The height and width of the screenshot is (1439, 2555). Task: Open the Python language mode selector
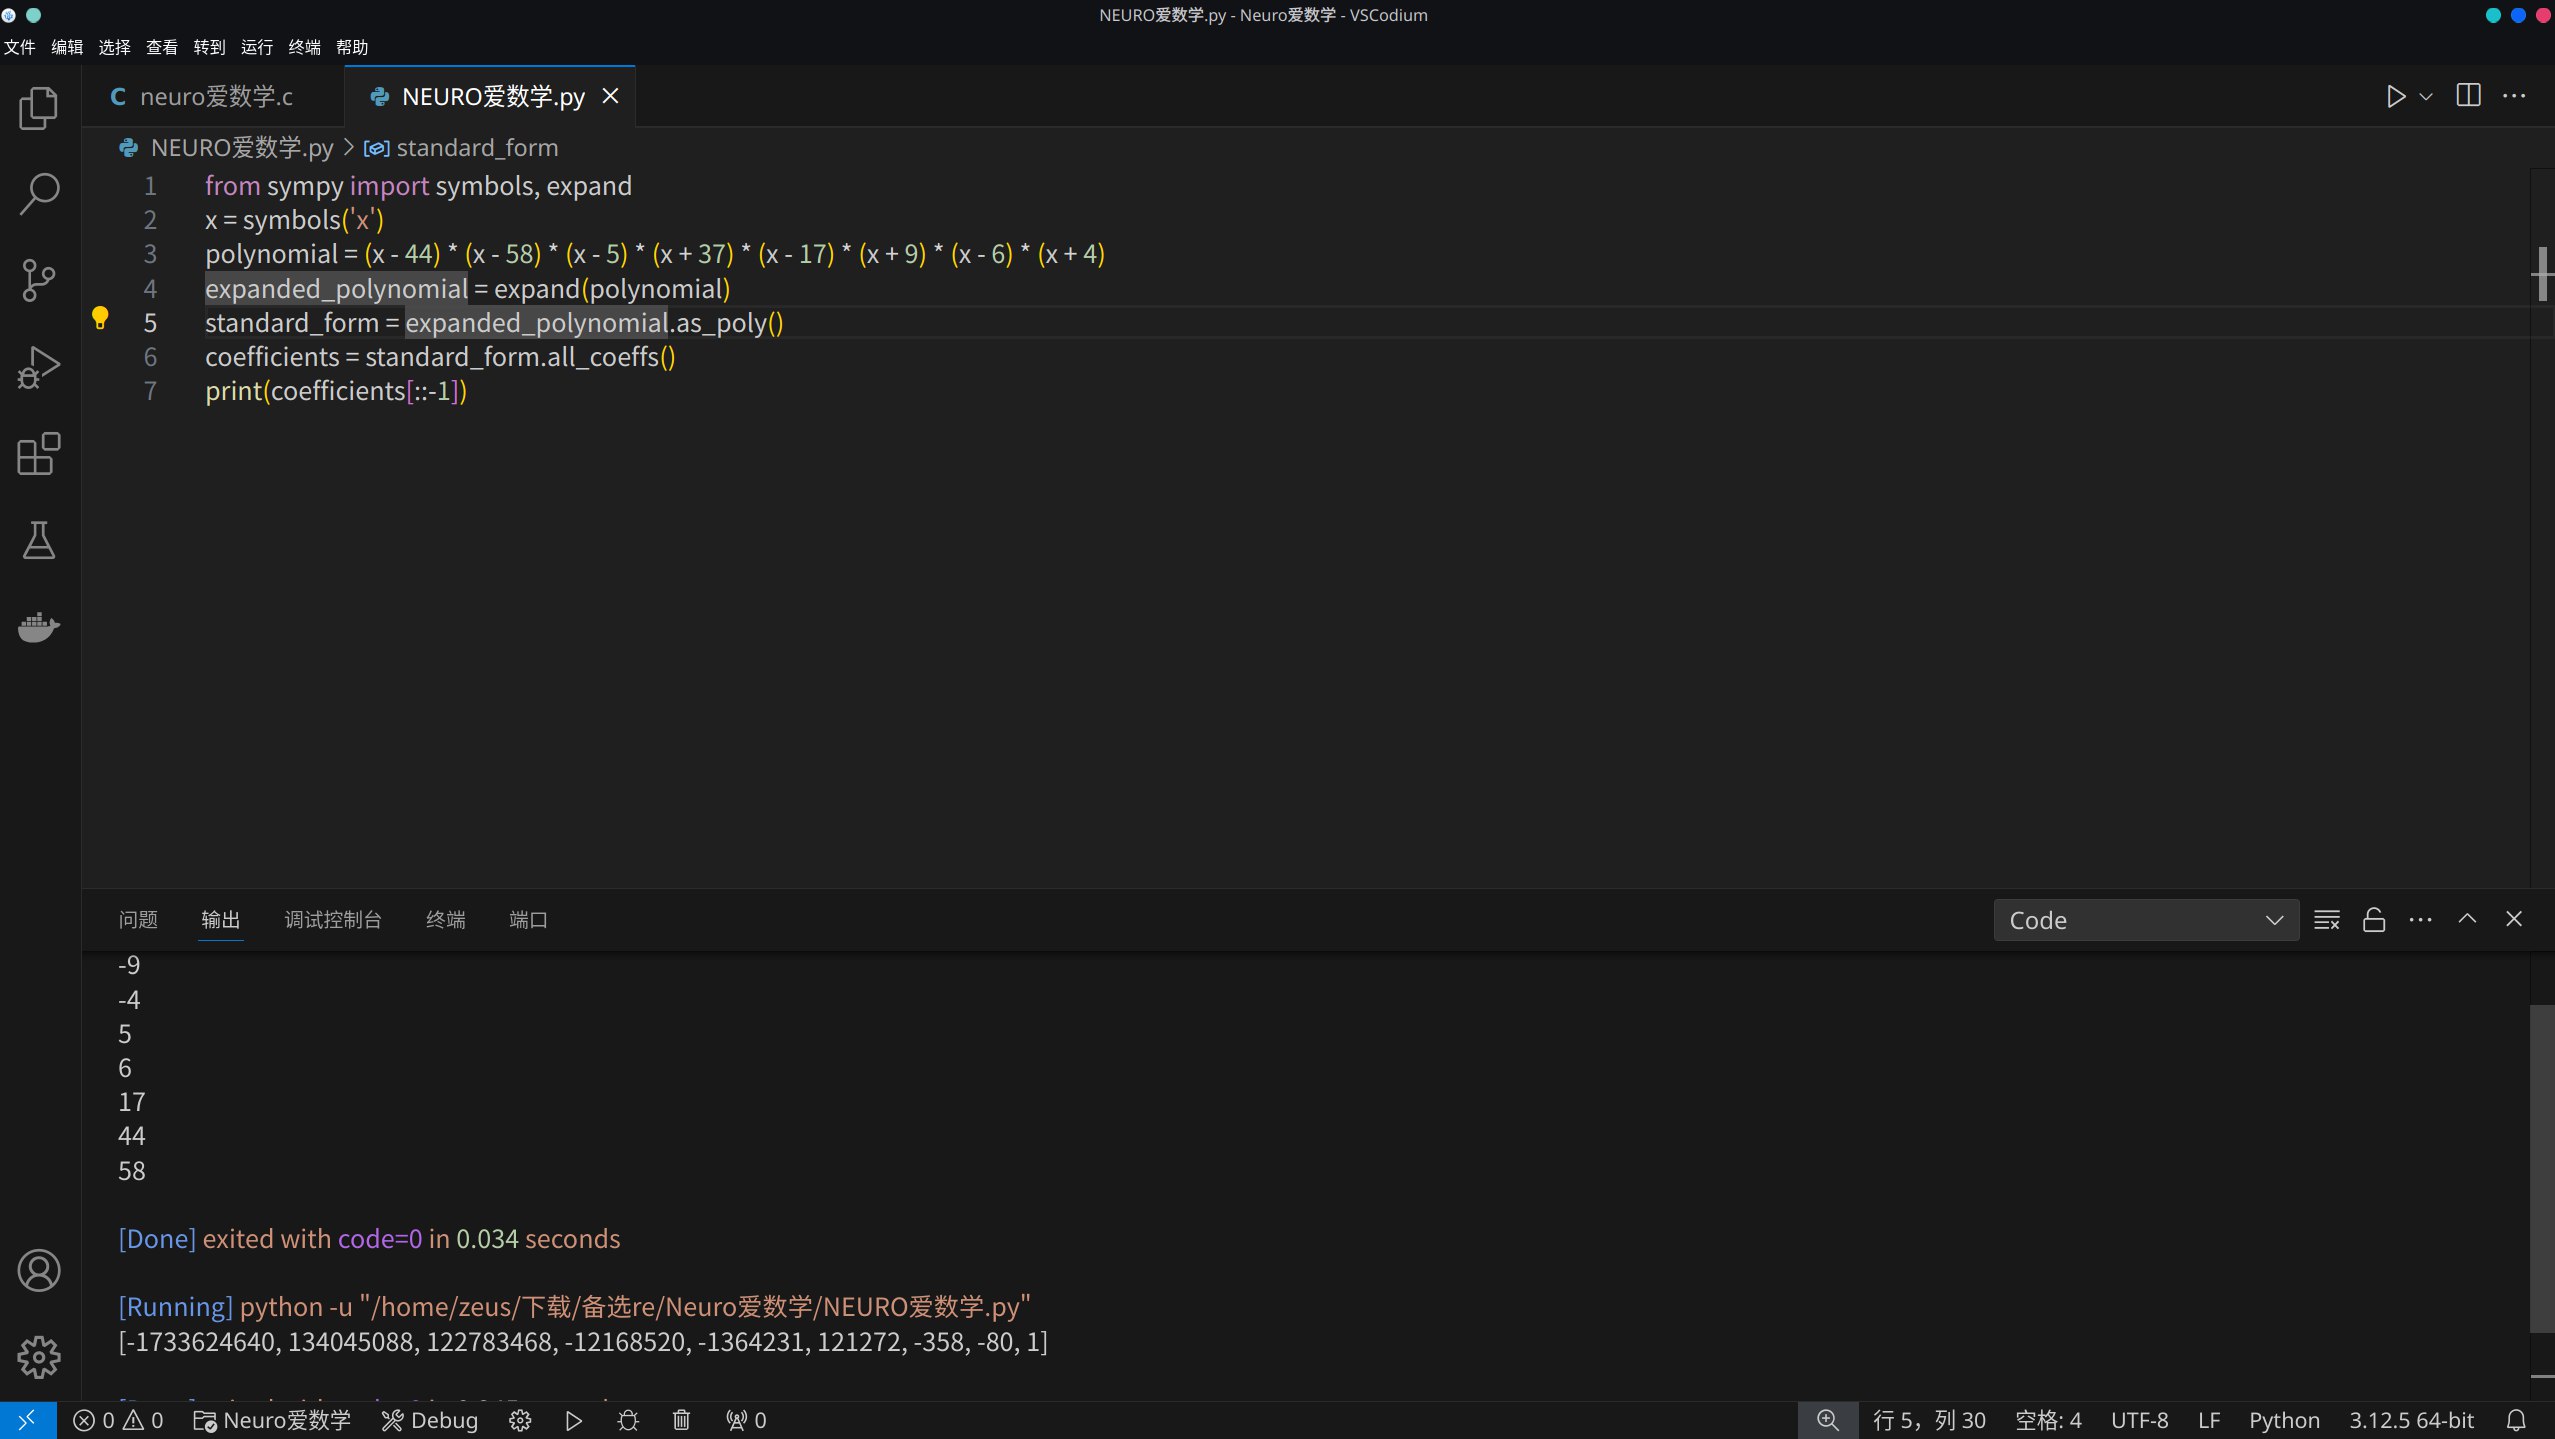pos(2283,1420)
